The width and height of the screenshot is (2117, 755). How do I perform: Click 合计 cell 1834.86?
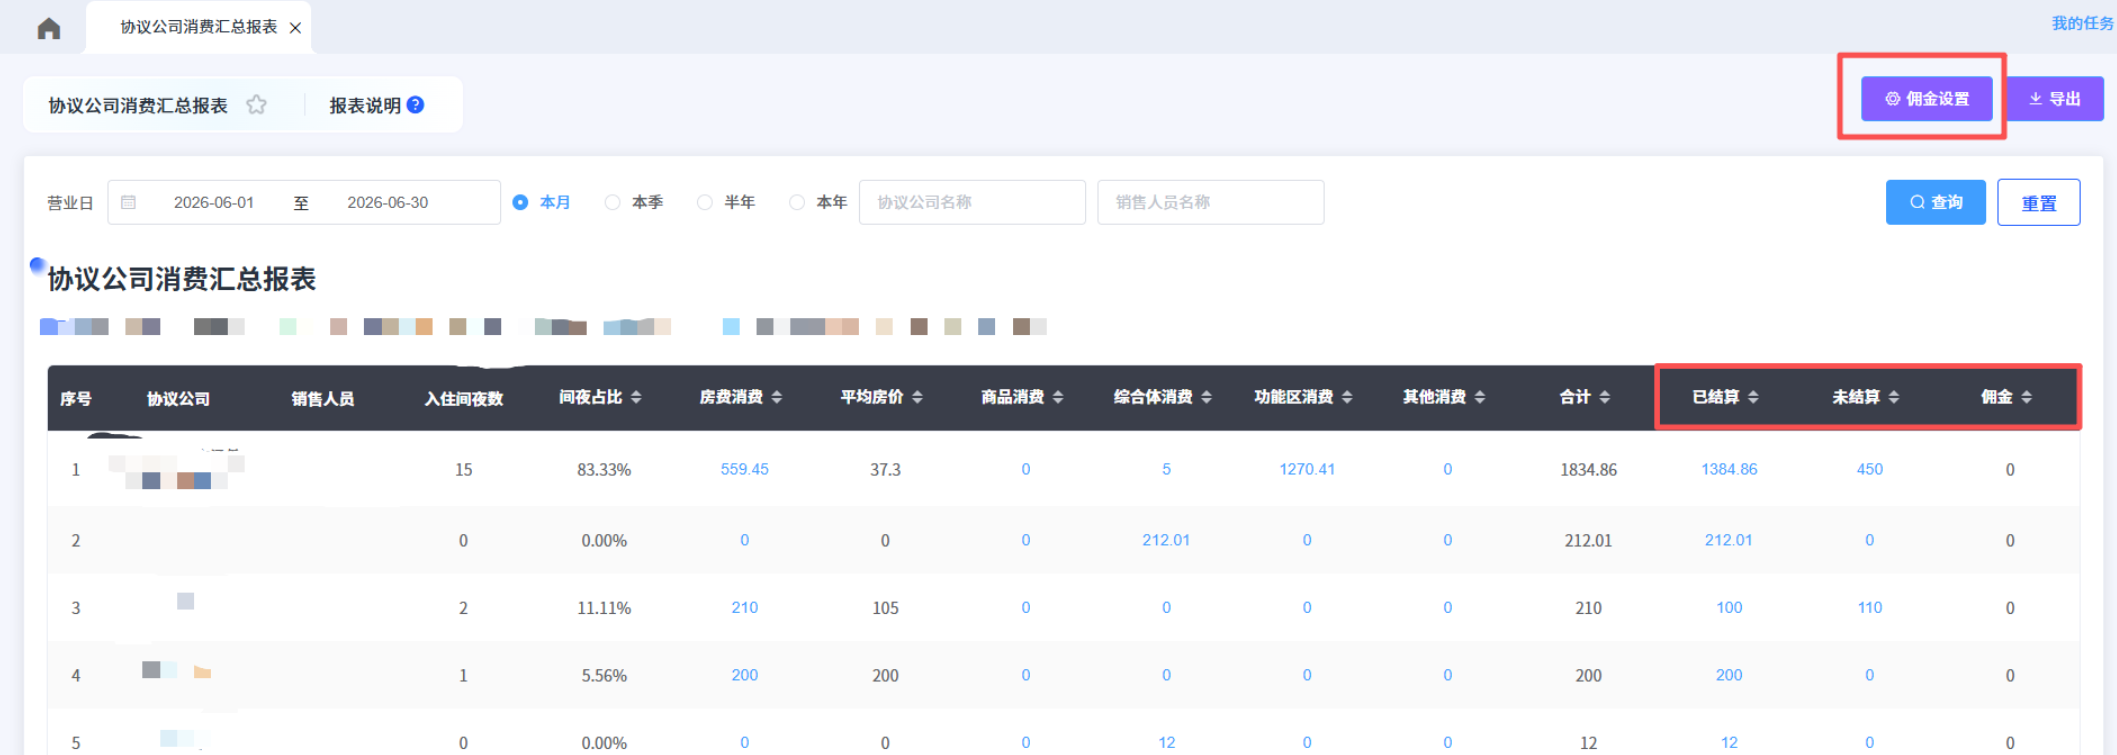coord(1588,469)
